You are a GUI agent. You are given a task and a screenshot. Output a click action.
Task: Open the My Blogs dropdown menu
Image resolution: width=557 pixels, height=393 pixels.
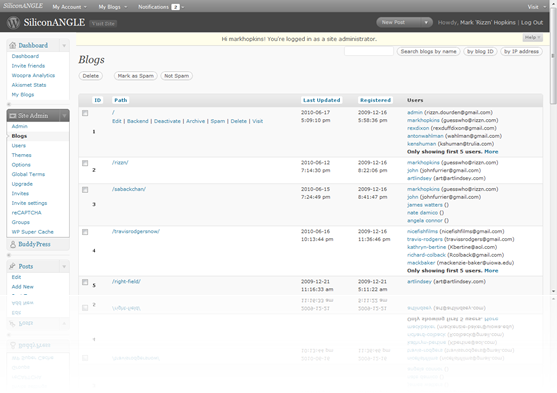click(112, 7)
